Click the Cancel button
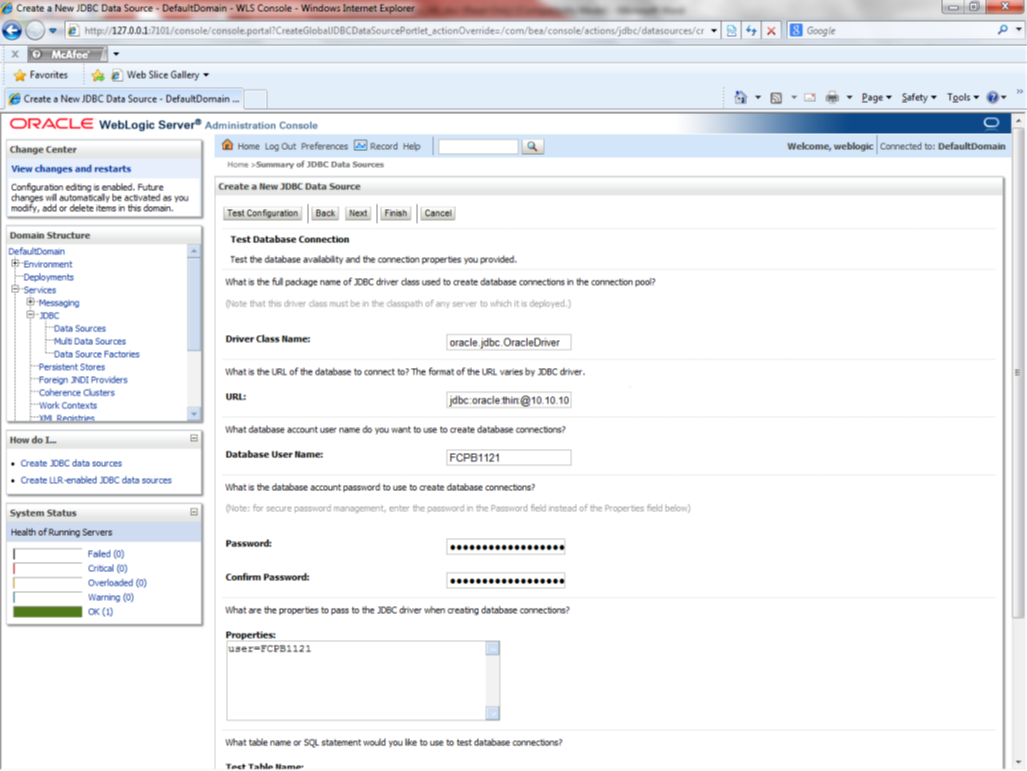The height and width of the screenshot is (771, 1027). (x=438, y=214)
